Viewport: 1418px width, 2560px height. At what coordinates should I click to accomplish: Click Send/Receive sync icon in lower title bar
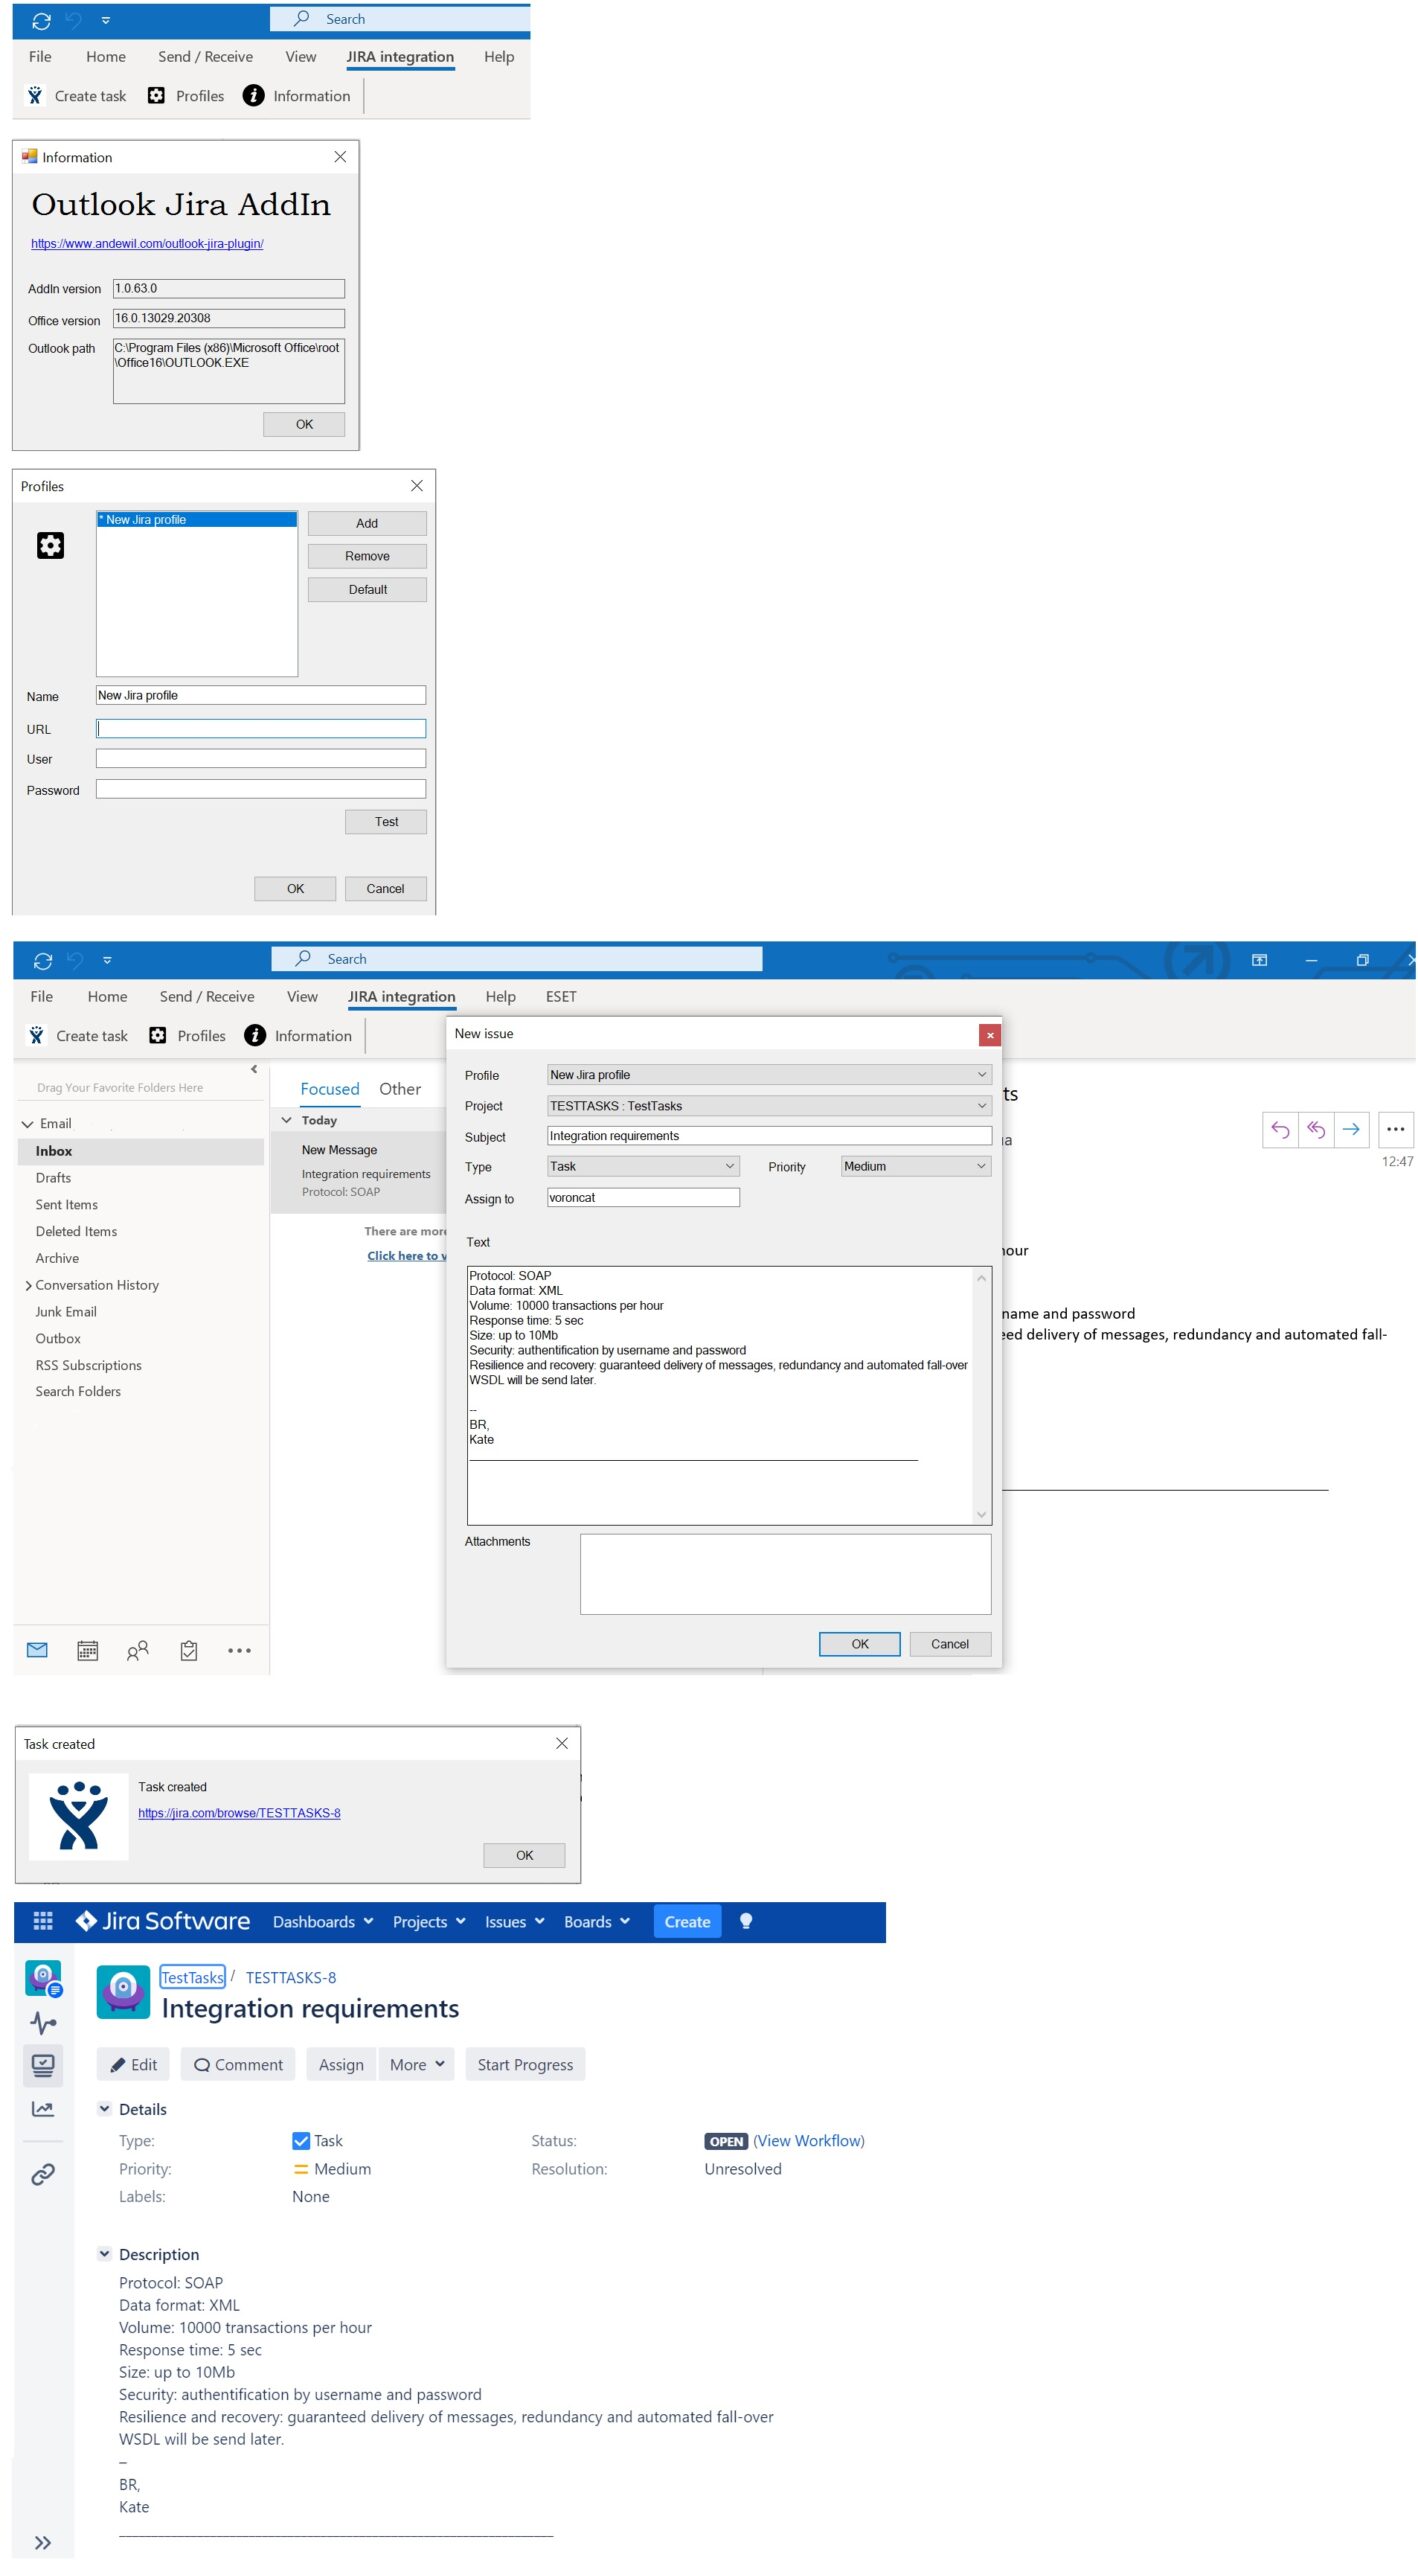tap(42, 960)
